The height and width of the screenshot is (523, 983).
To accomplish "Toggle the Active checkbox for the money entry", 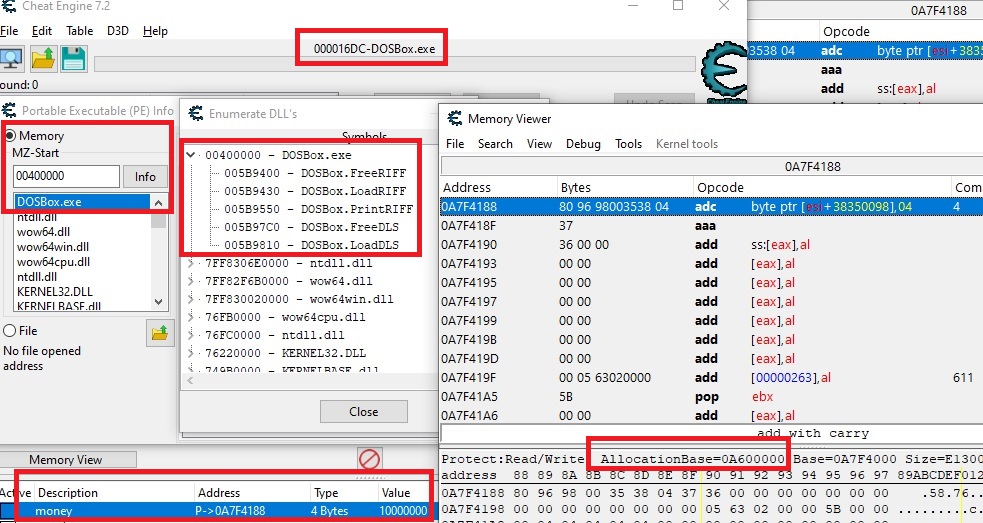I will click(9, 511).
